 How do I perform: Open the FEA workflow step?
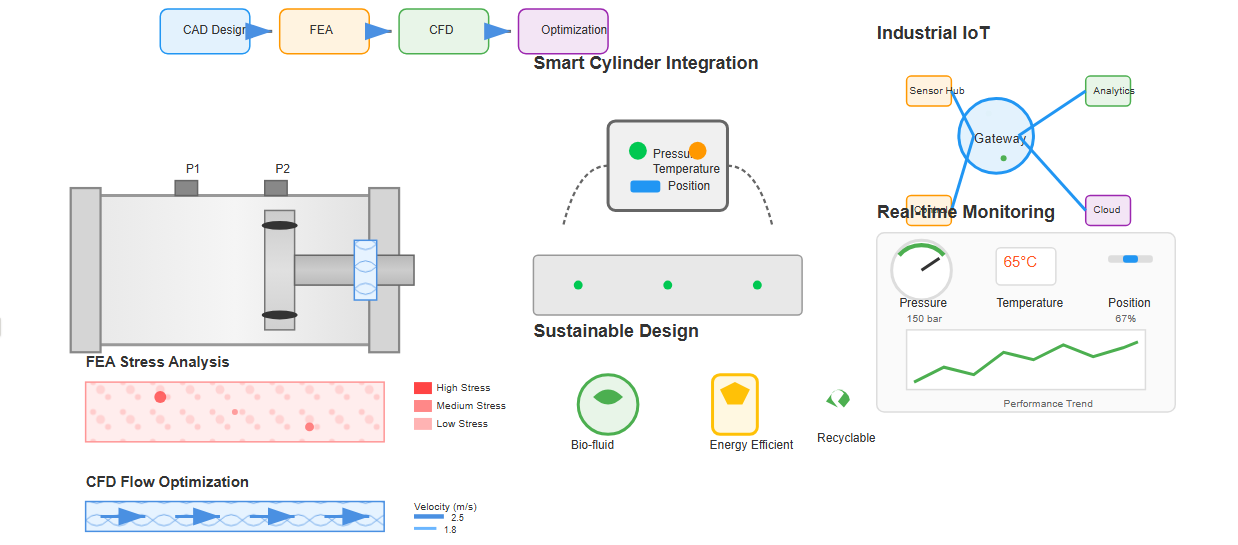coord(322,31)
